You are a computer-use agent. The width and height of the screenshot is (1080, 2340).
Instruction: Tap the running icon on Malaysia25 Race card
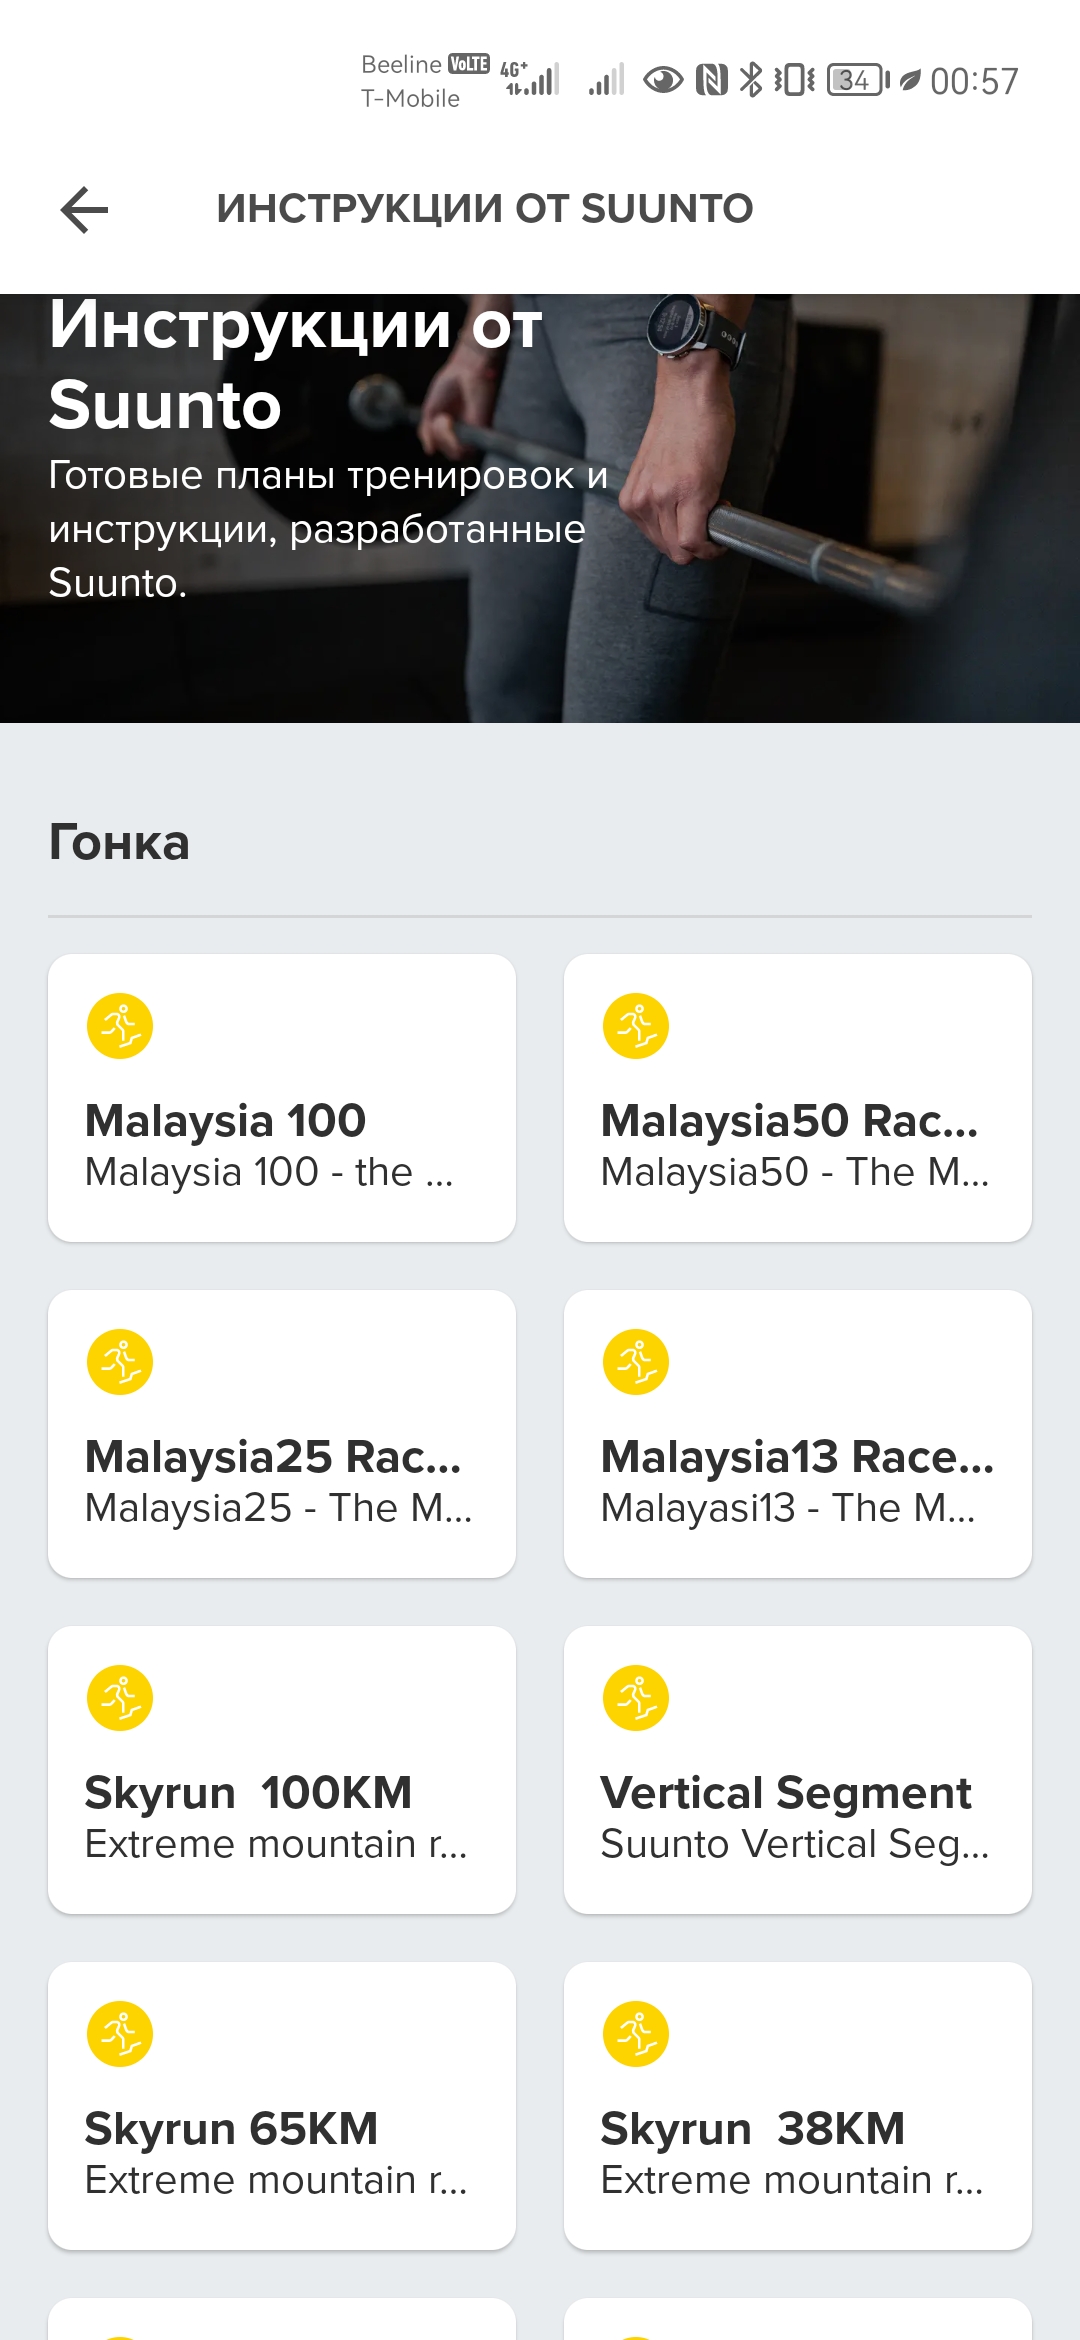[120, 1362]
